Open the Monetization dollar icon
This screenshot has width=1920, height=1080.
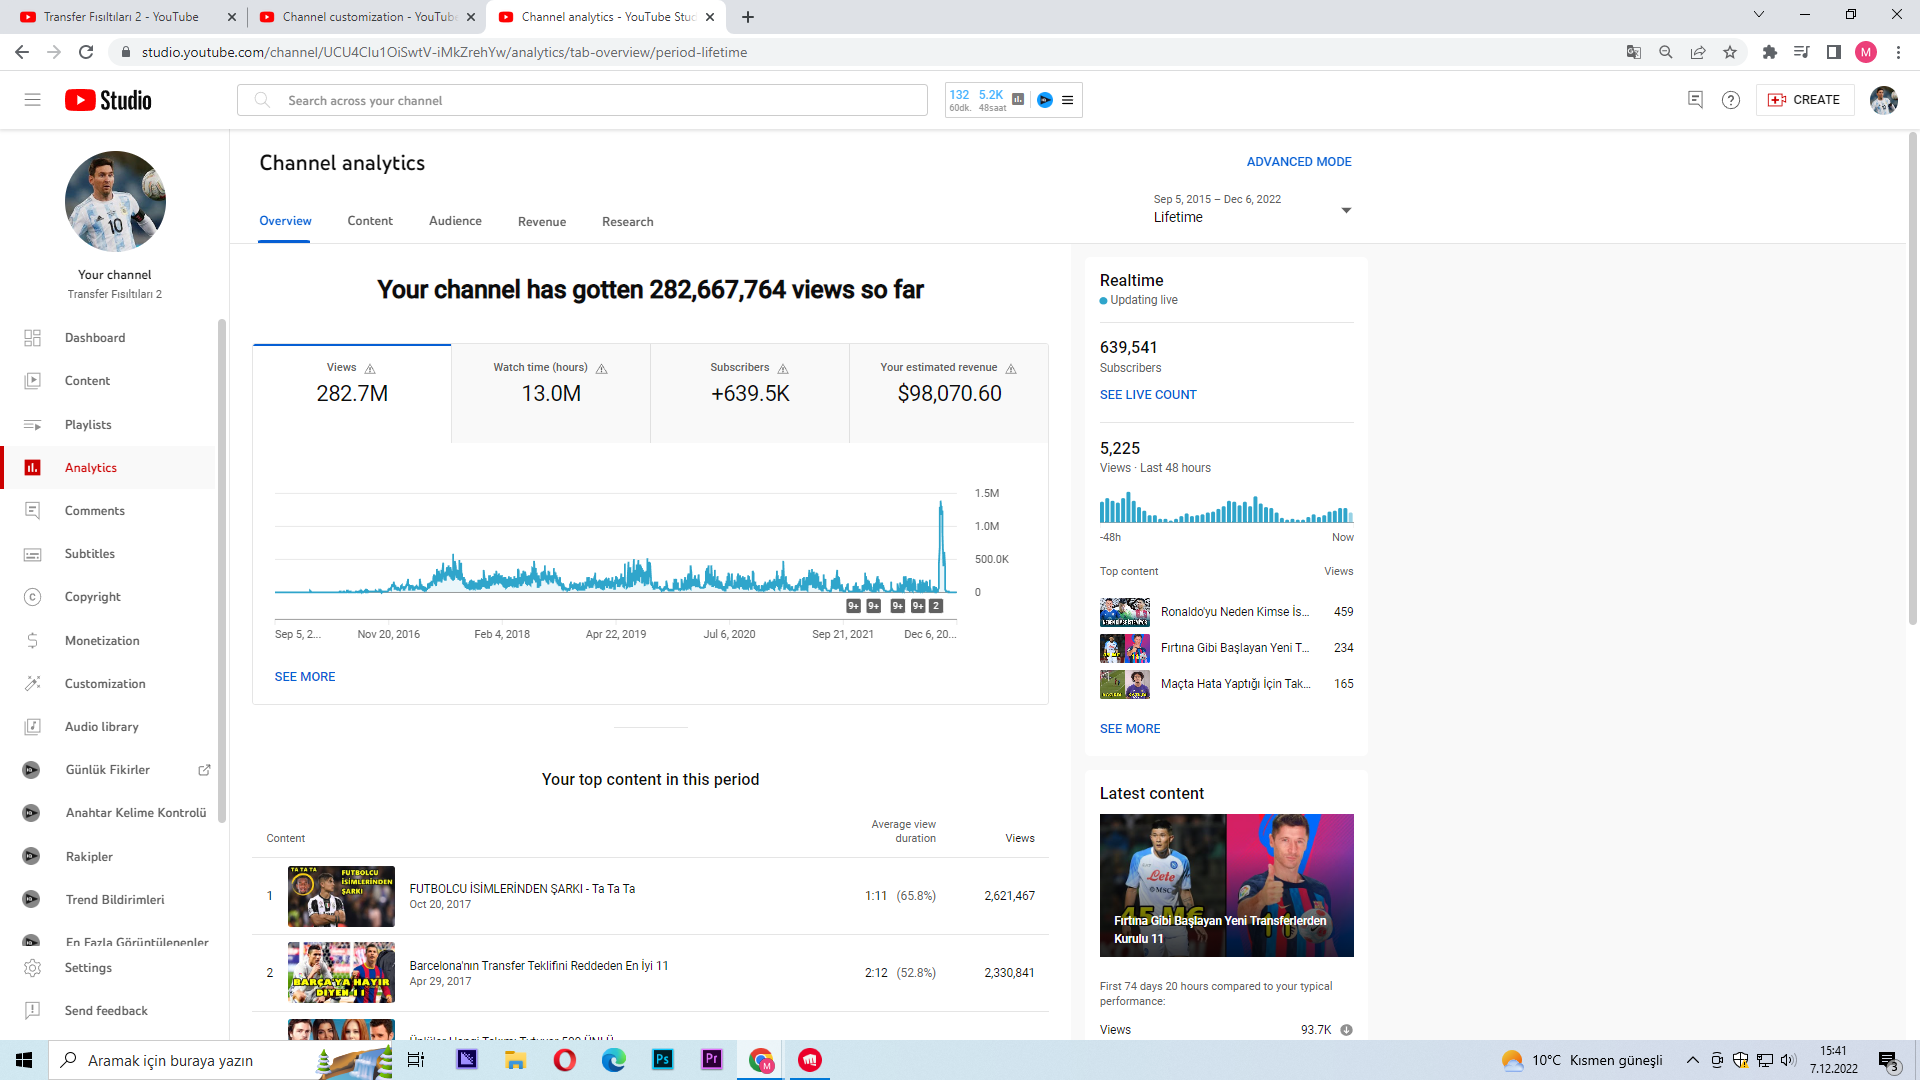click(32, 641)
